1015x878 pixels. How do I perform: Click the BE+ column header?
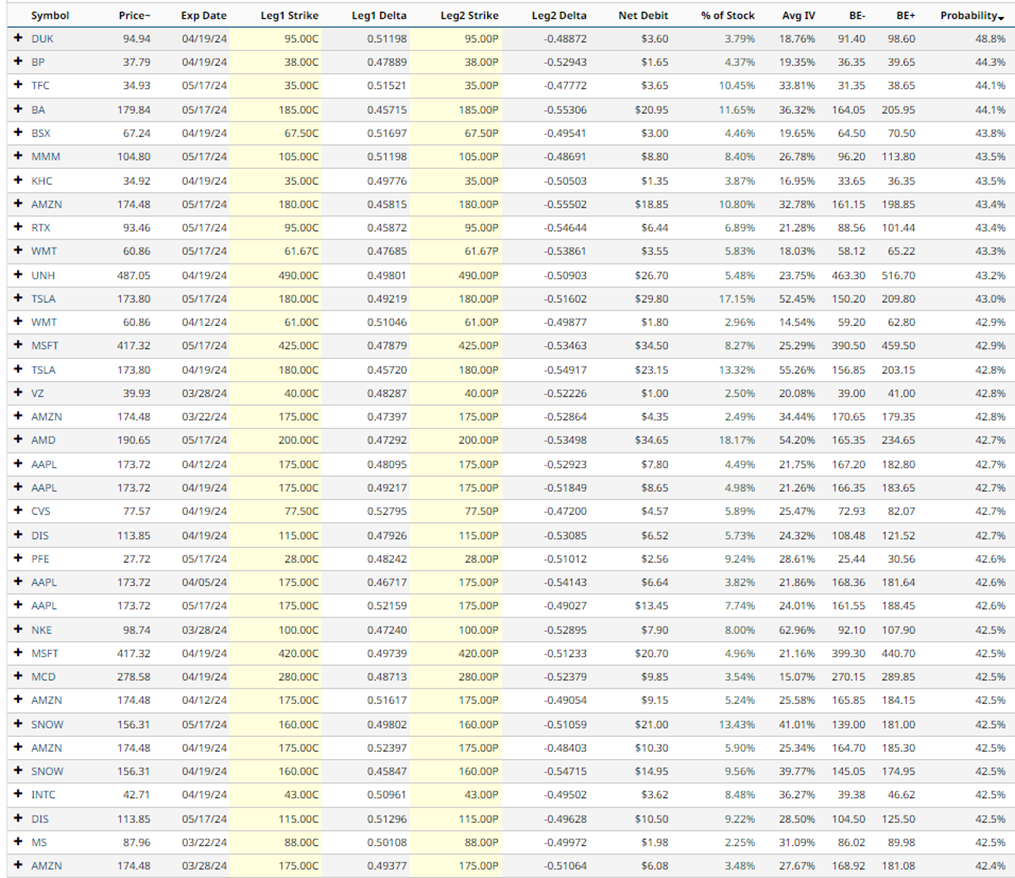point(906,16)
